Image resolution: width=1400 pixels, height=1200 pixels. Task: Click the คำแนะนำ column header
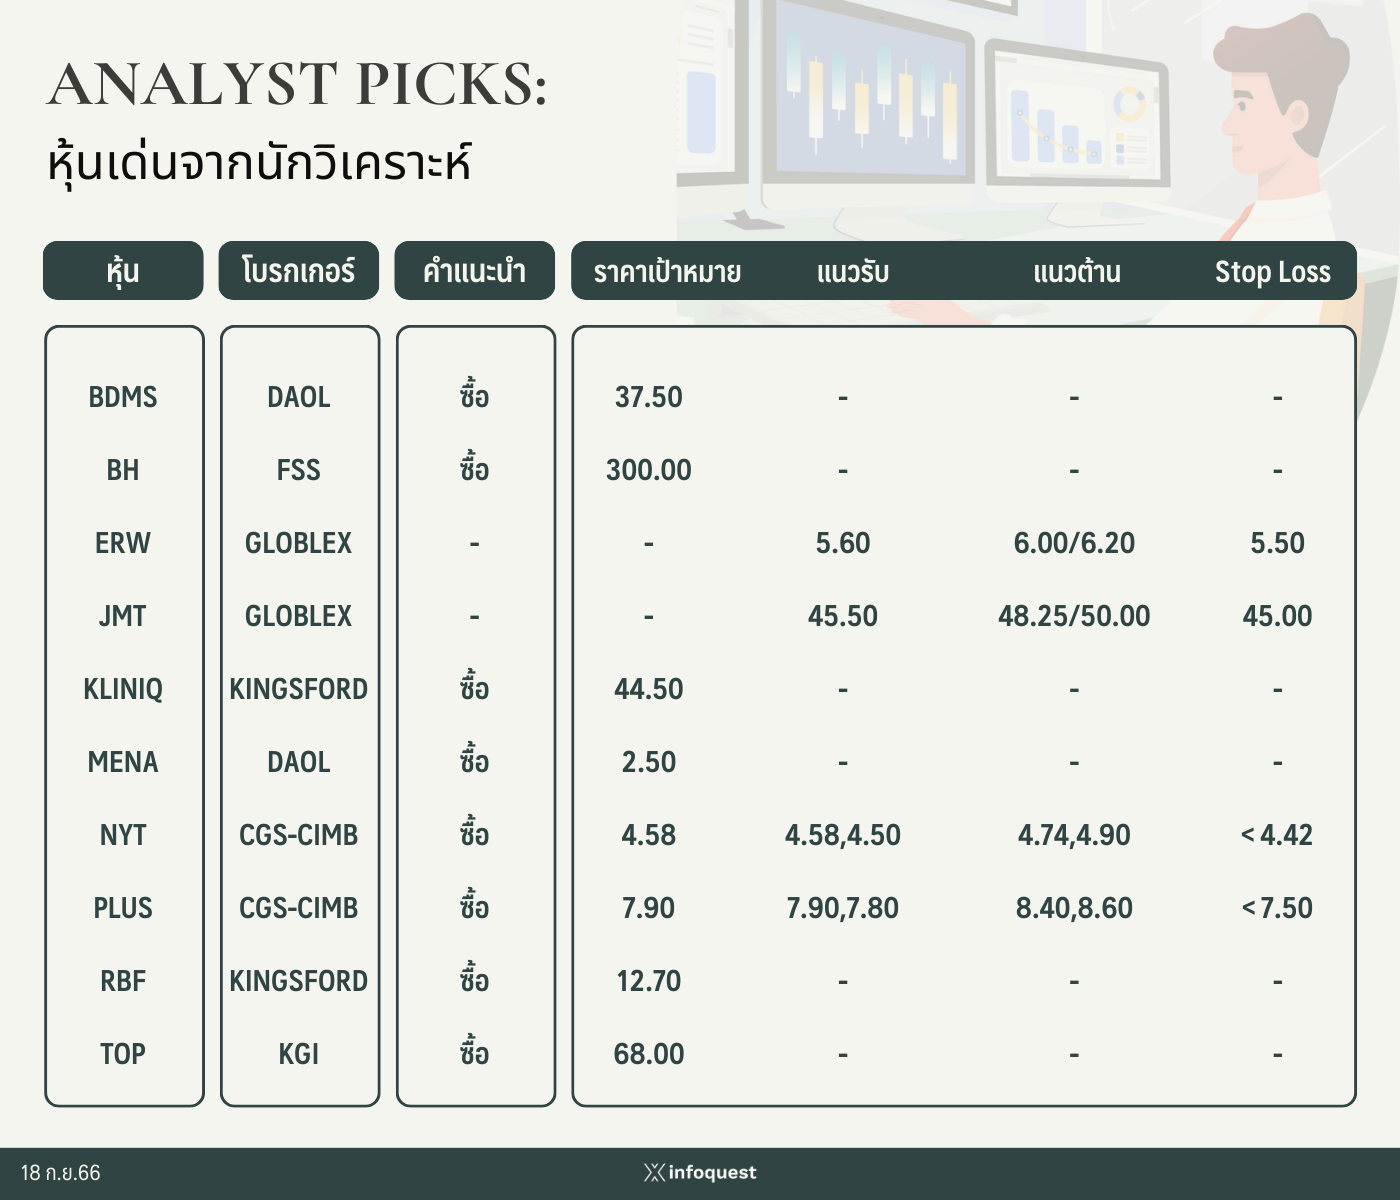[475, 270]
